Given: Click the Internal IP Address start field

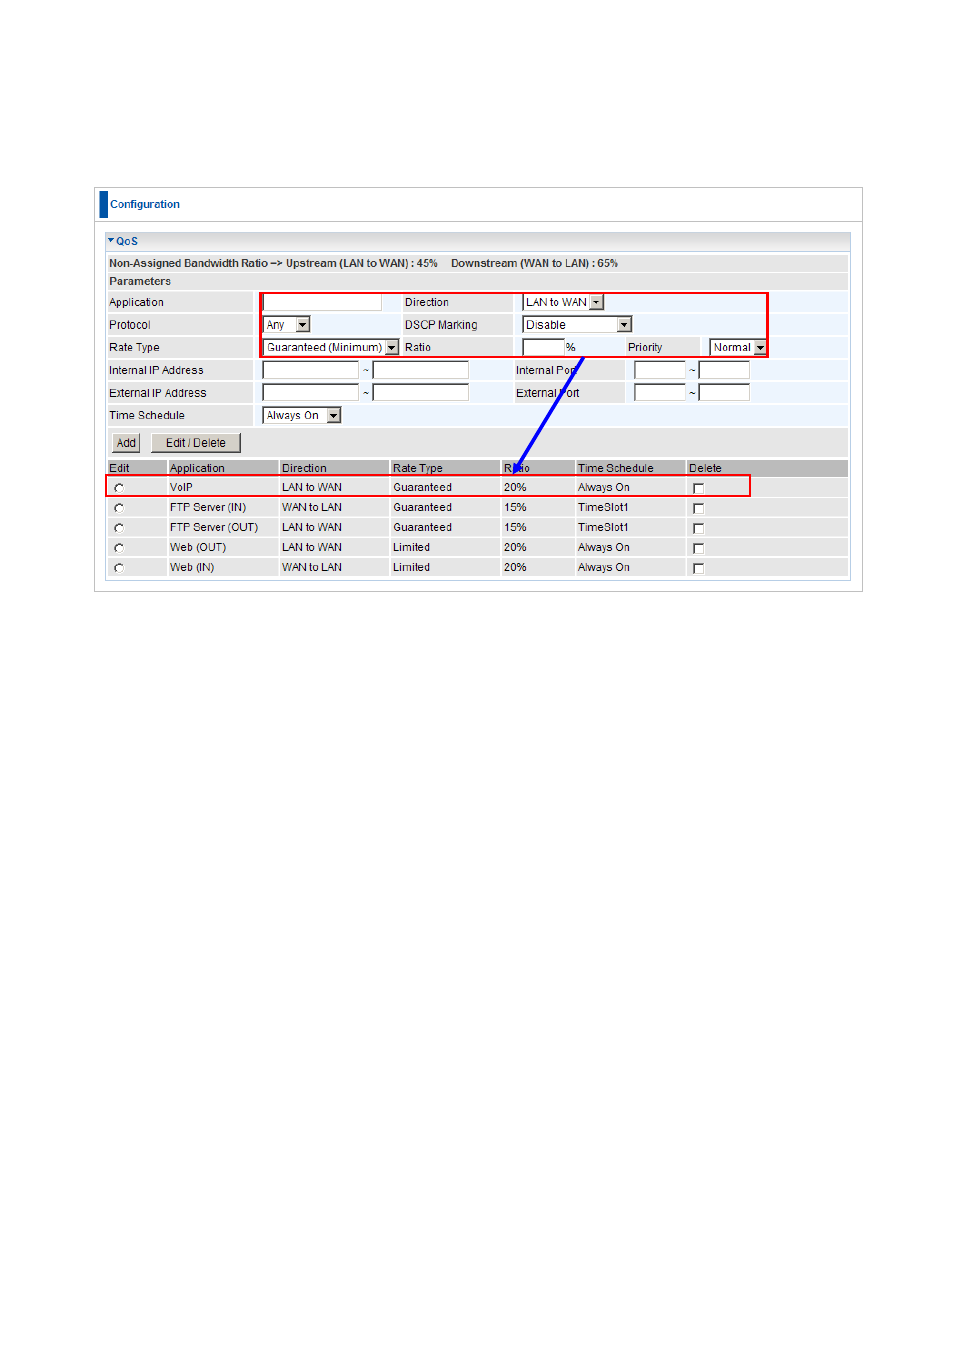Looking at the screenshot, I should point(311,370).
